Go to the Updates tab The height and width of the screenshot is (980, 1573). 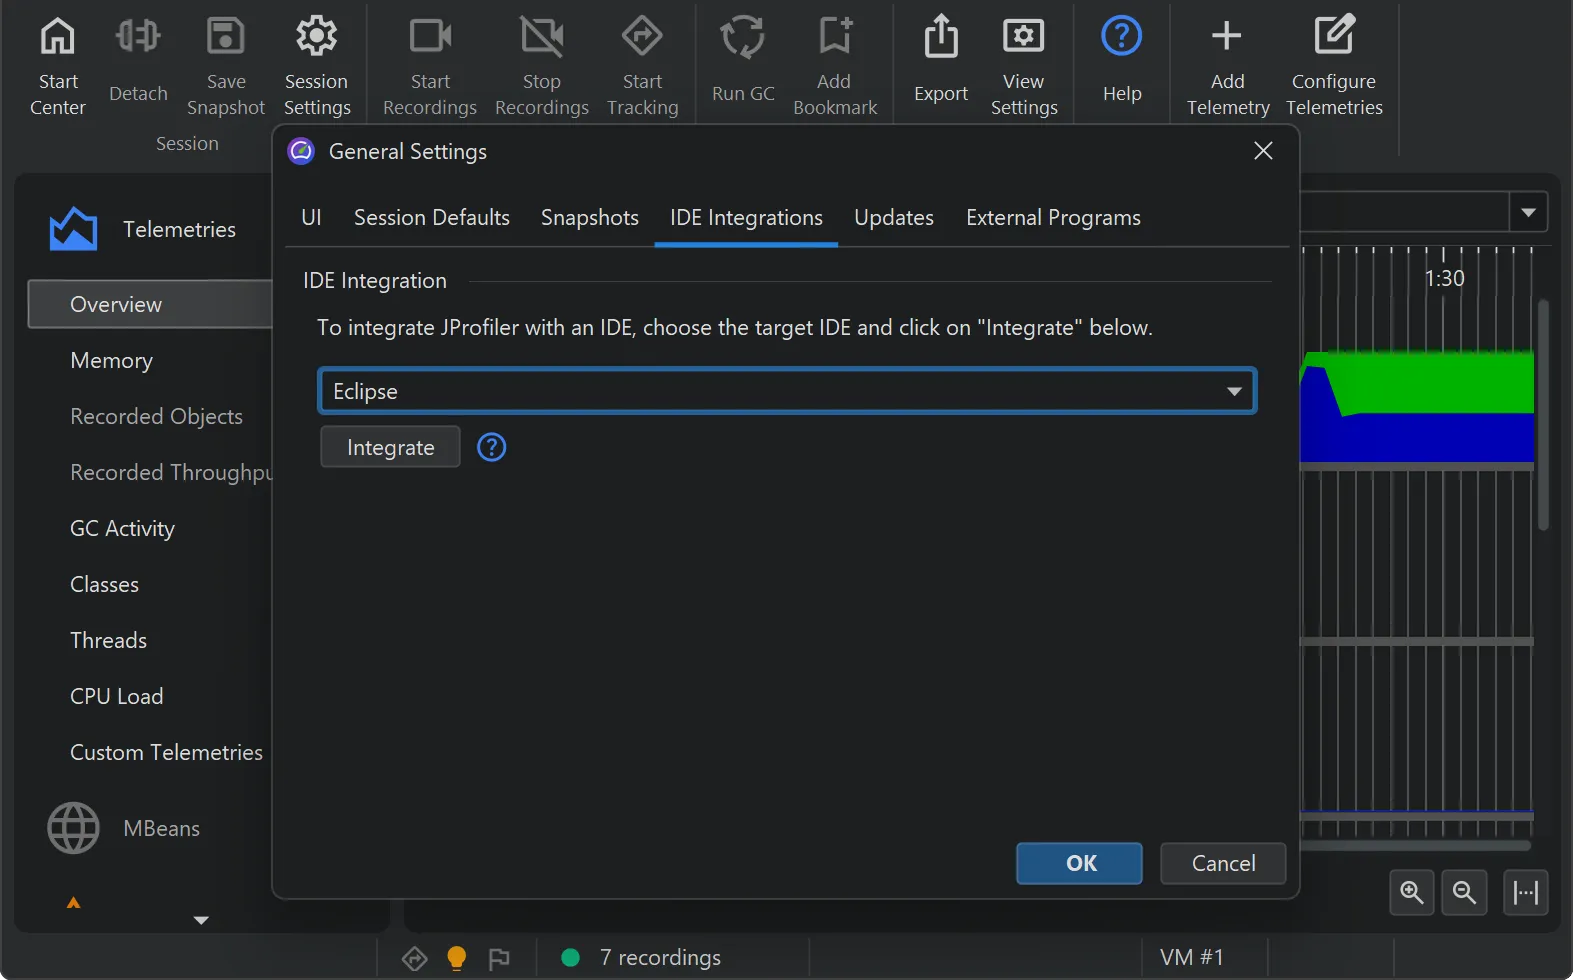[x=894, y=218]
